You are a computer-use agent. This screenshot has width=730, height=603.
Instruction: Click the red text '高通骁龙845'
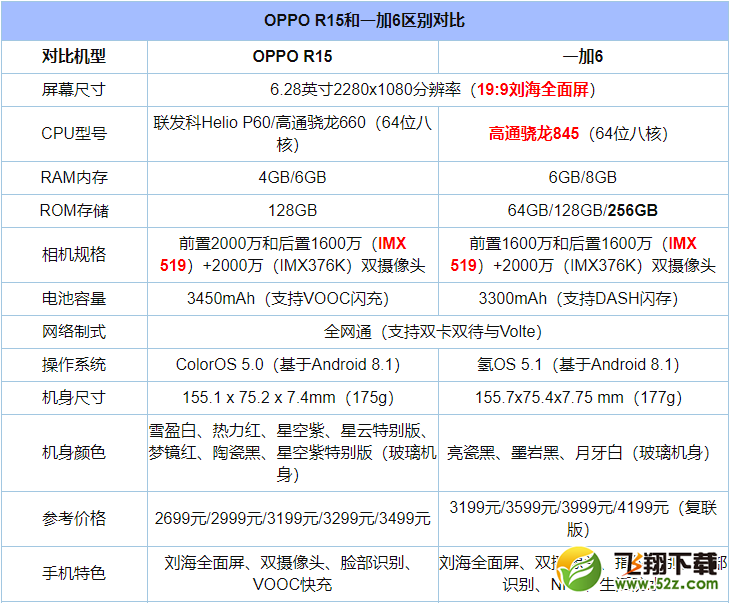click(534, 134)
